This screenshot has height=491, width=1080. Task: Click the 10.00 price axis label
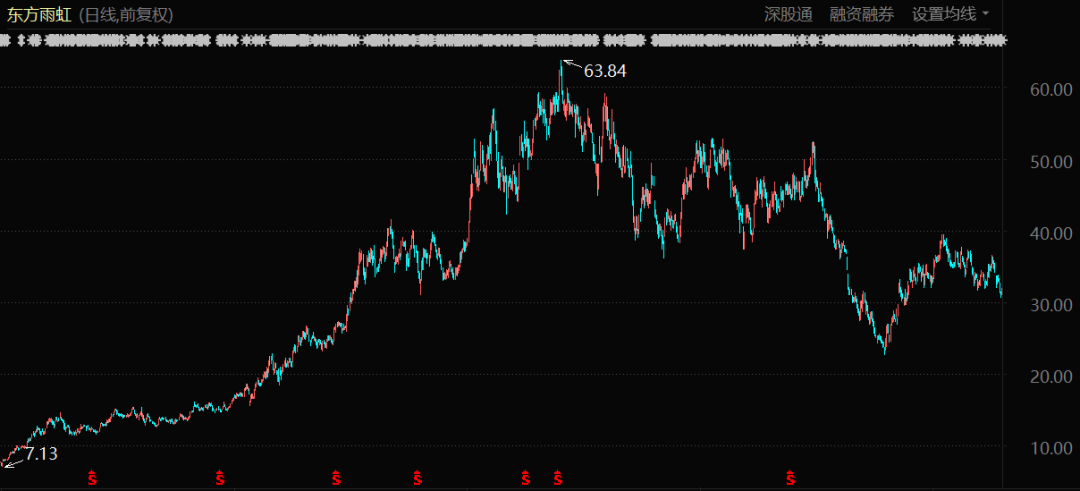click(1050, 448)
